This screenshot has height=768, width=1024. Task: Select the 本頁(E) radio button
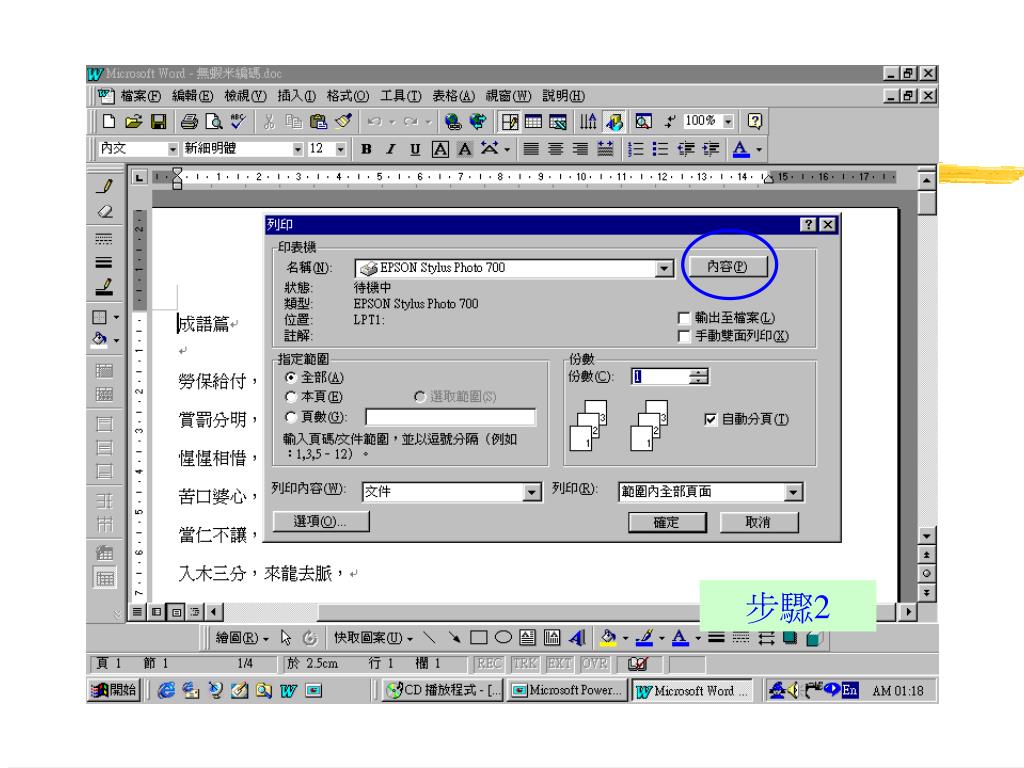pos(291,396)
